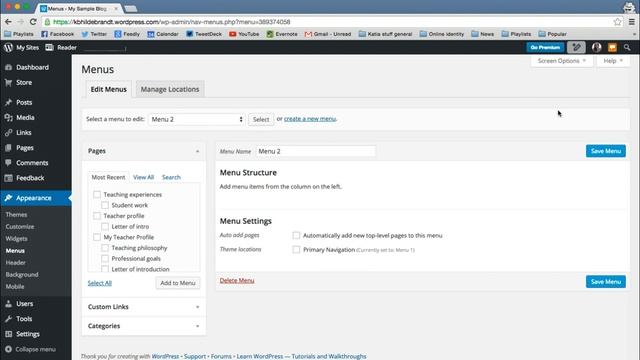
Task: Reload the page in browser
Action: tap(33, 22)
